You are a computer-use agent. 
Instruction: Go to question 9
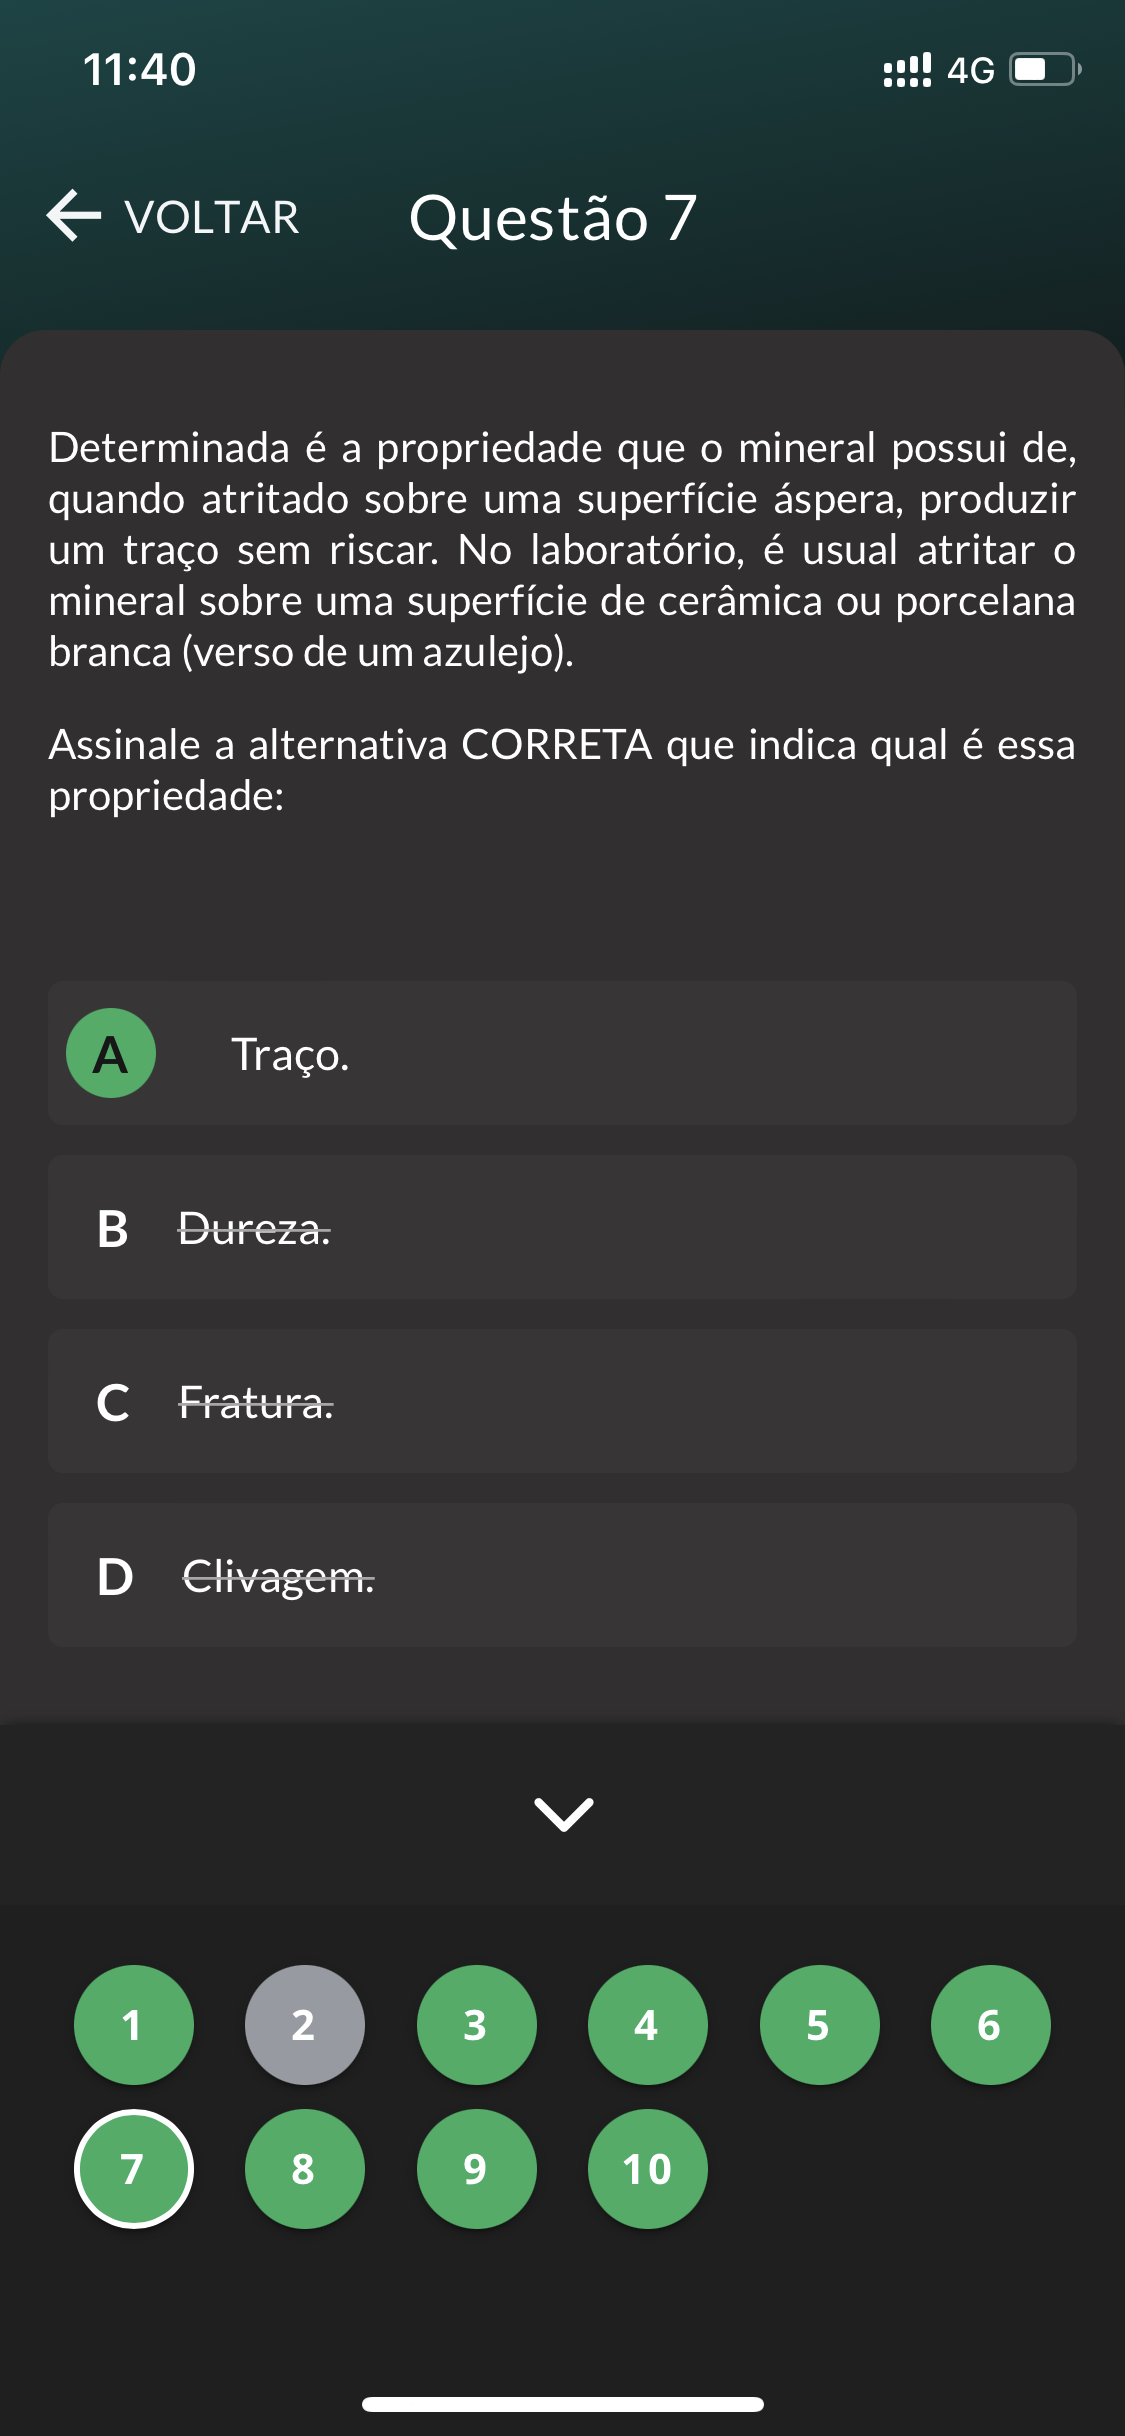pyautogui.click(x=476, y=2169)
